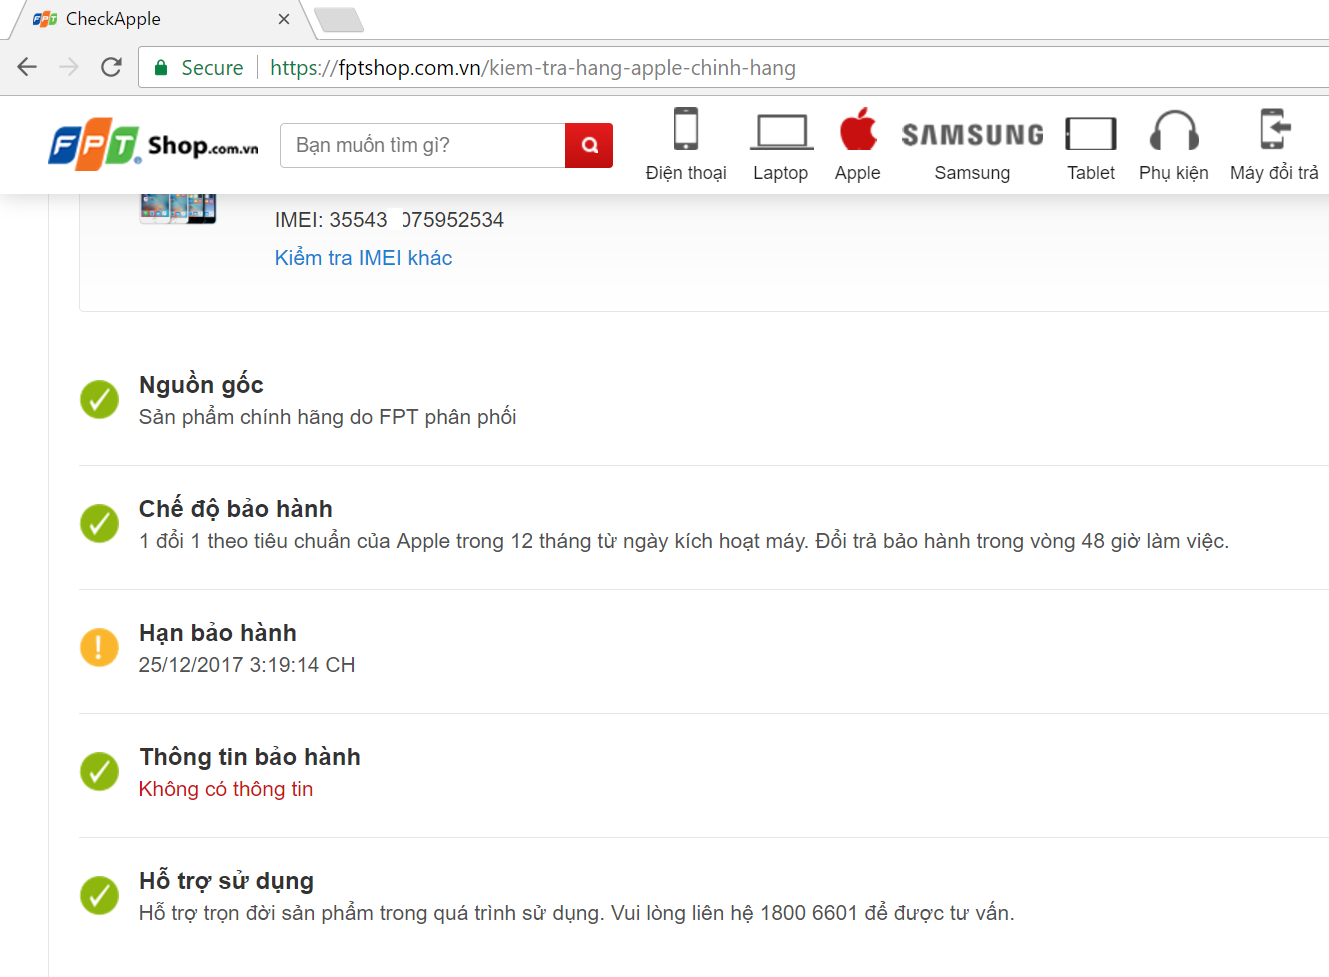Open the Laptop category icon

point(781,132)
